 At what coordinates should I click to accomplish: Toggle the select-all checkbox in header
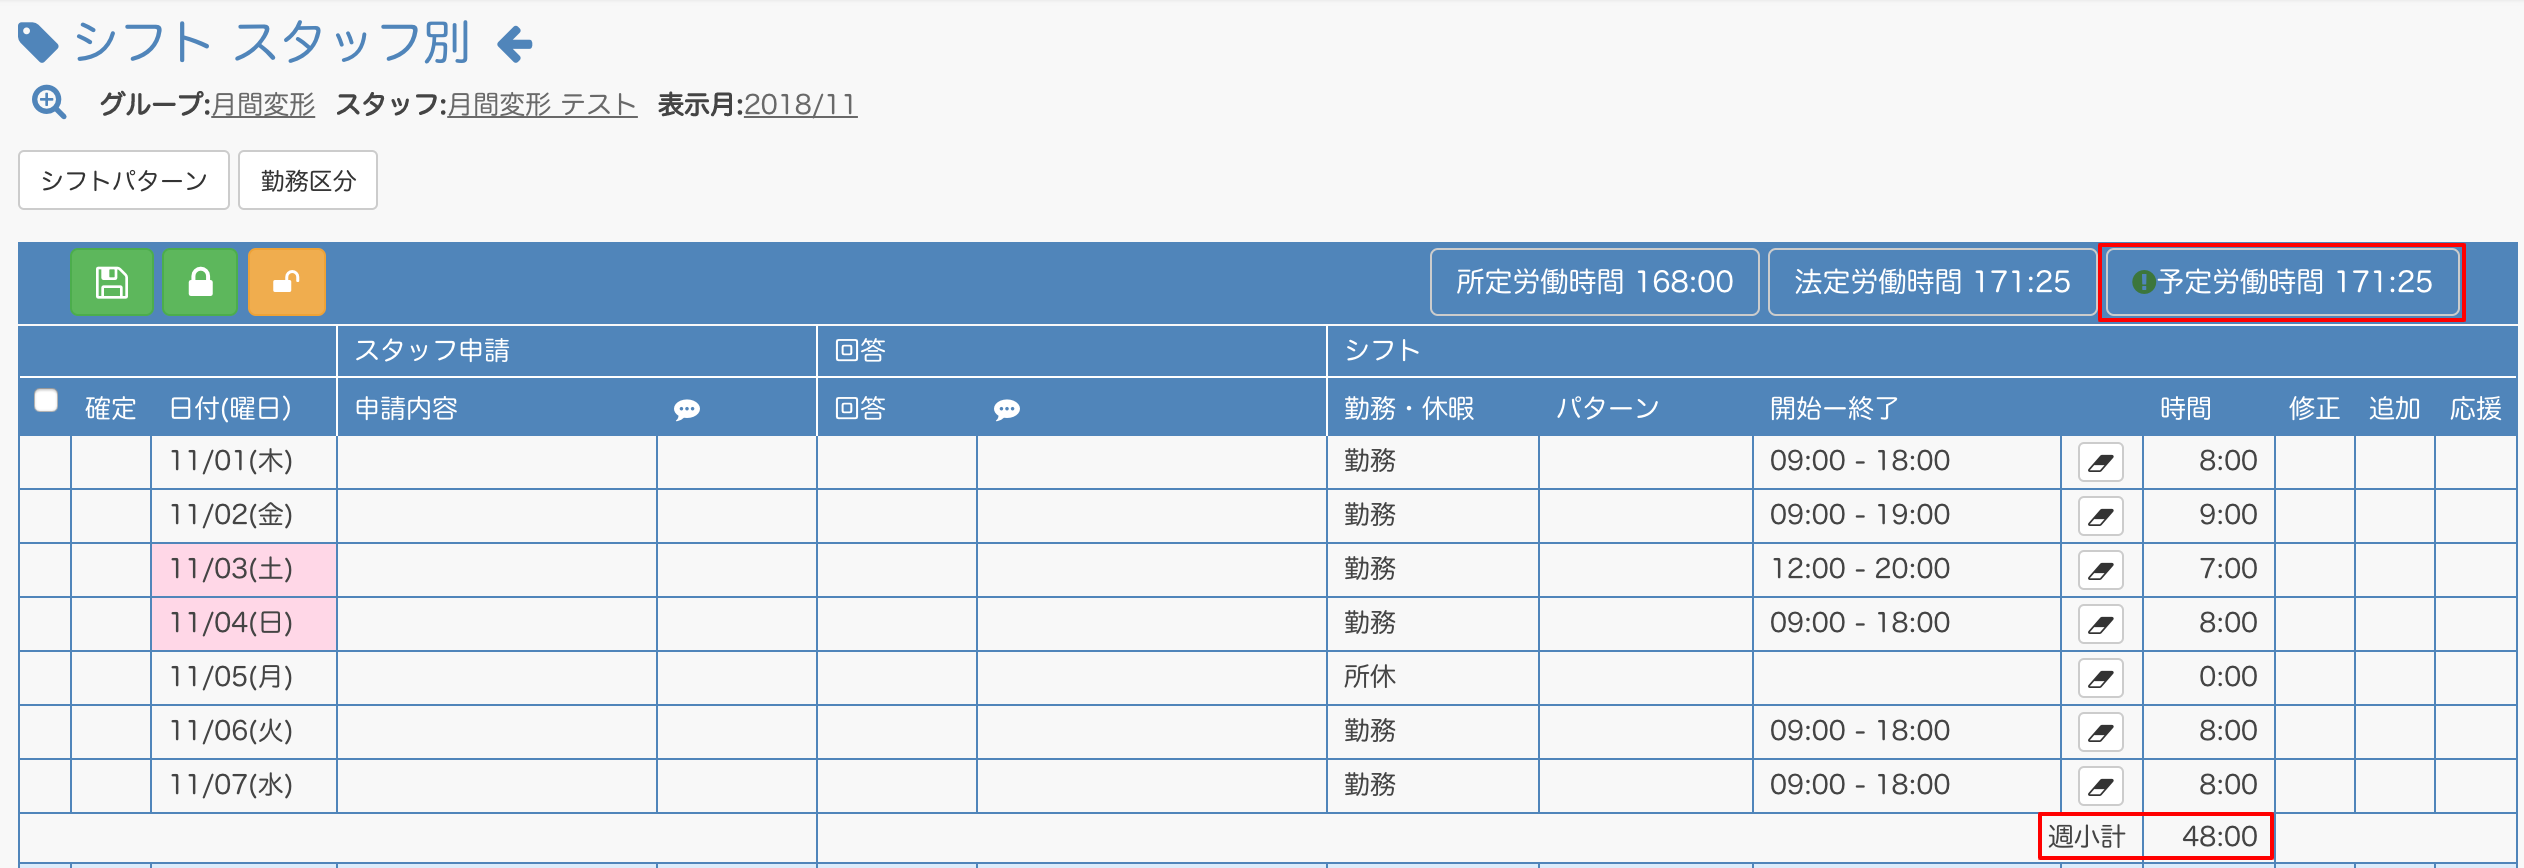[46, 400]
